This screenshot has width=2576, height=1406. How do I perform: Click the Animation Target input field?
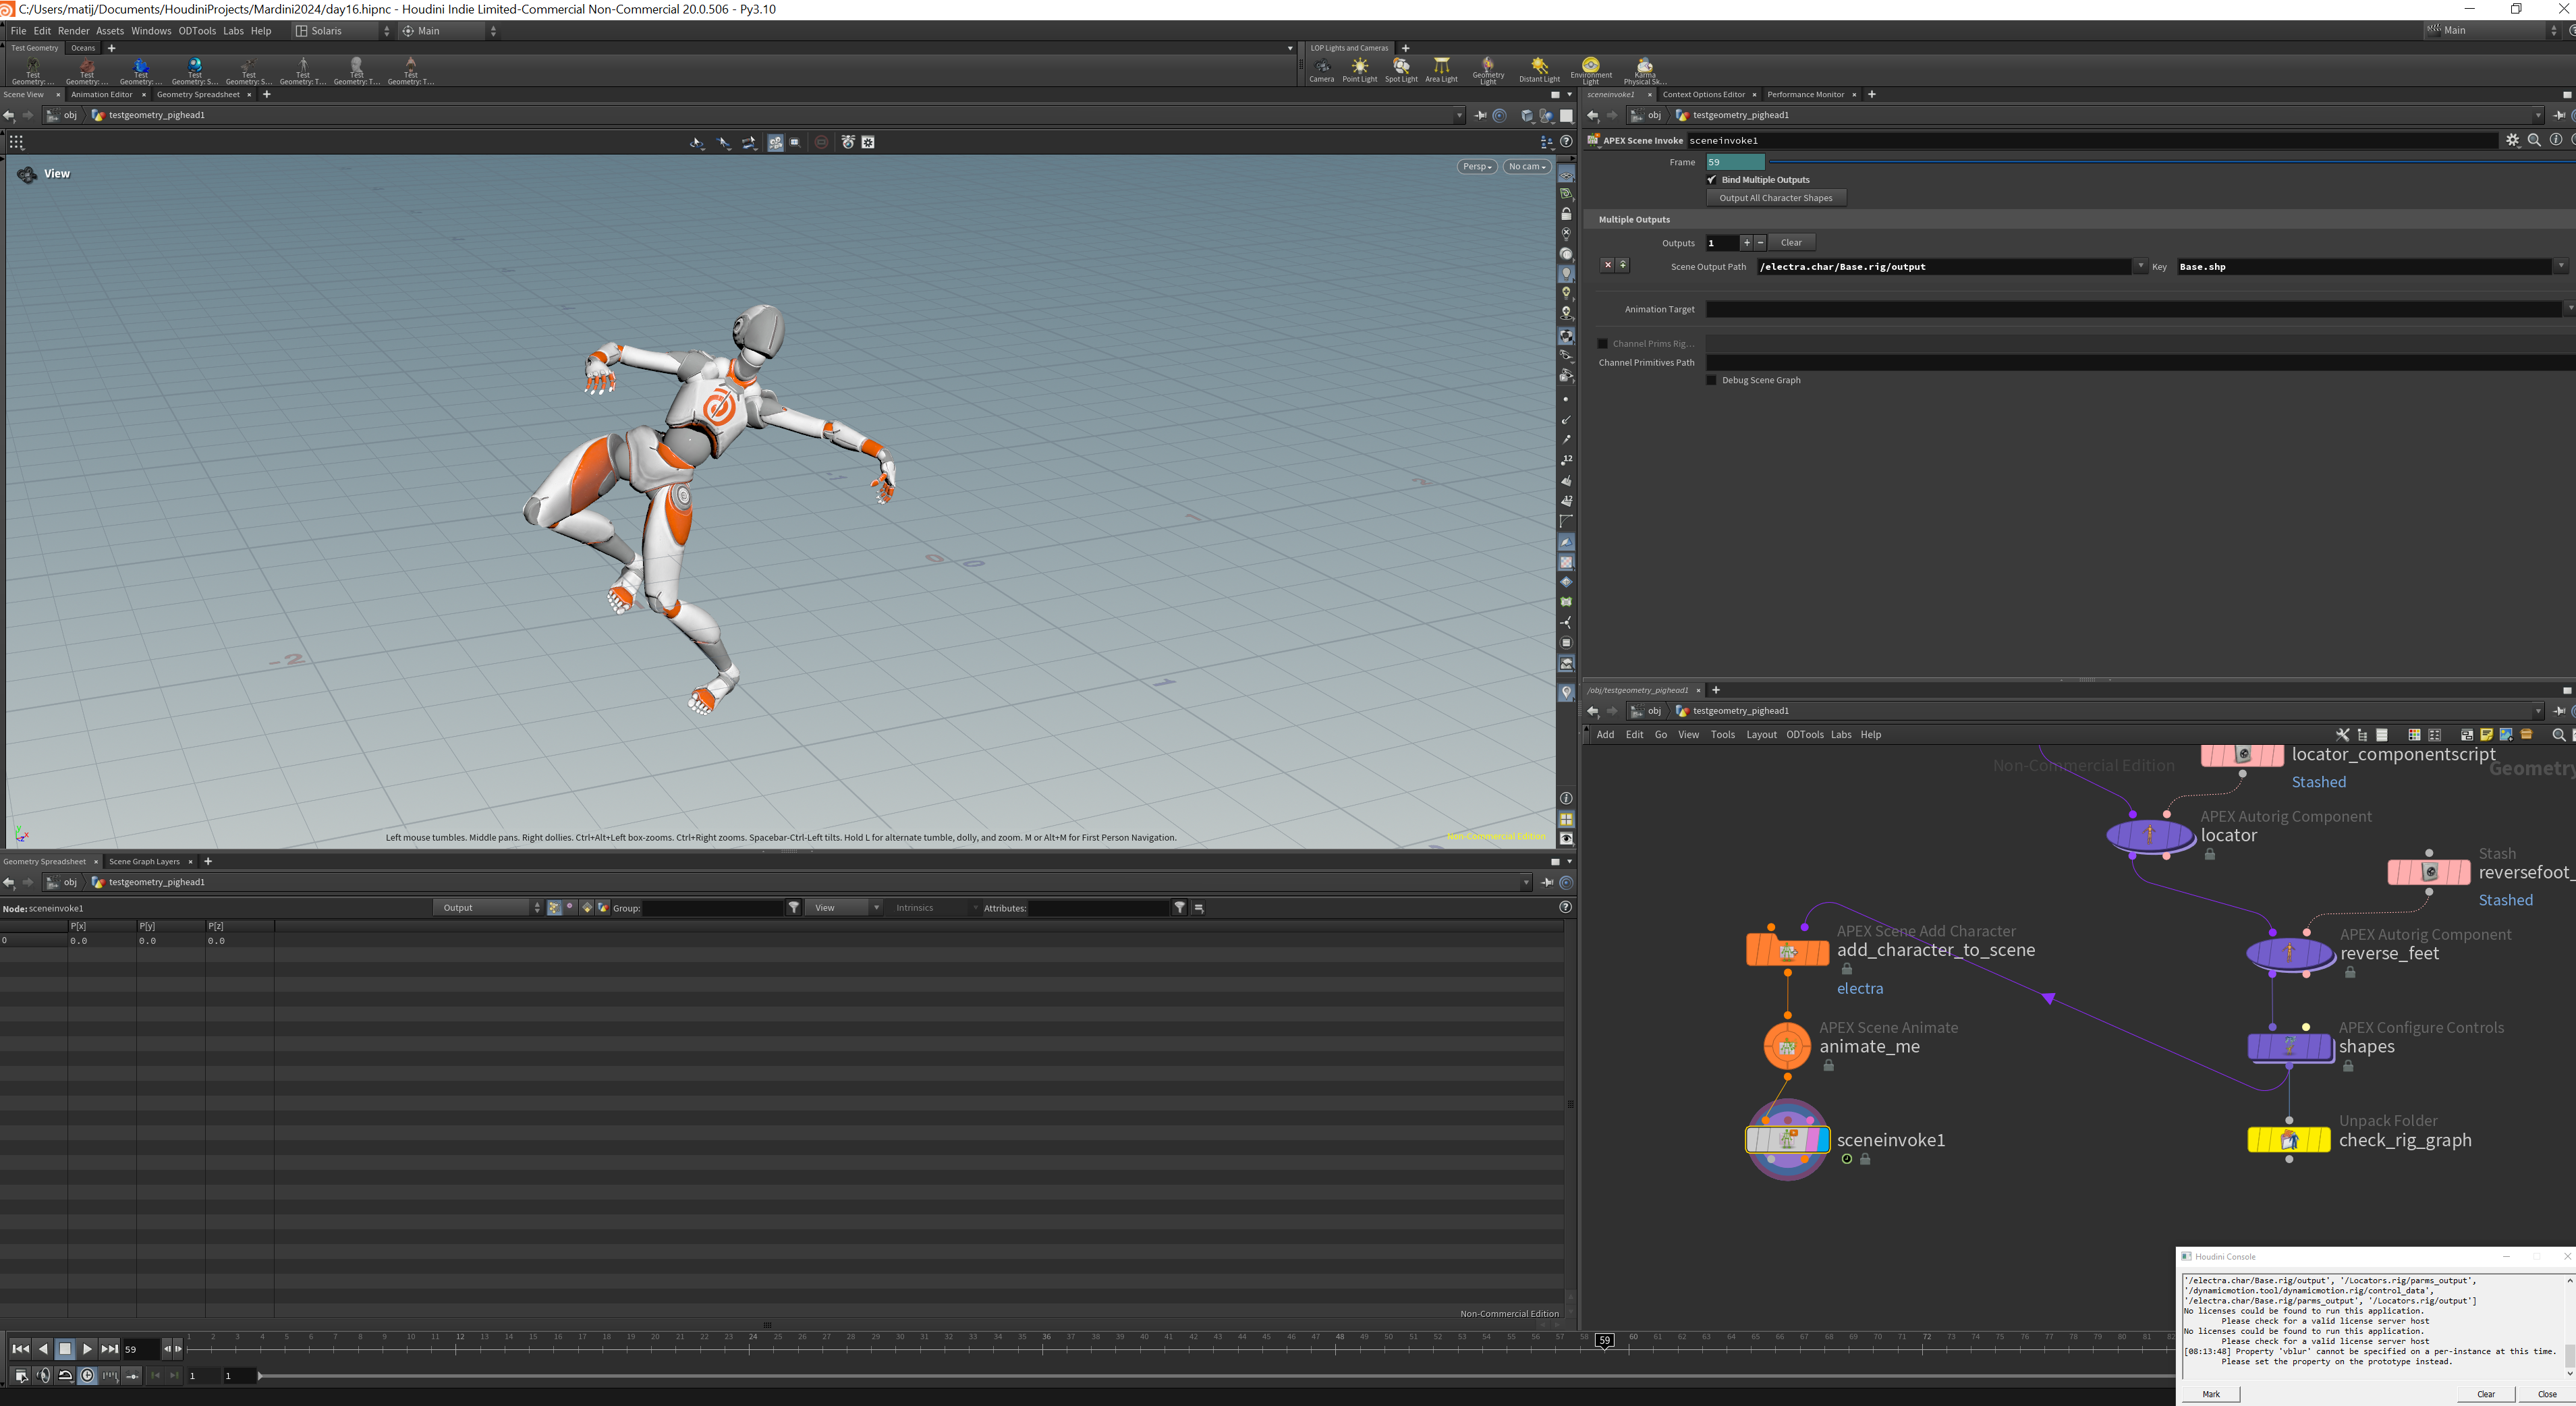tap(2134, 310)
